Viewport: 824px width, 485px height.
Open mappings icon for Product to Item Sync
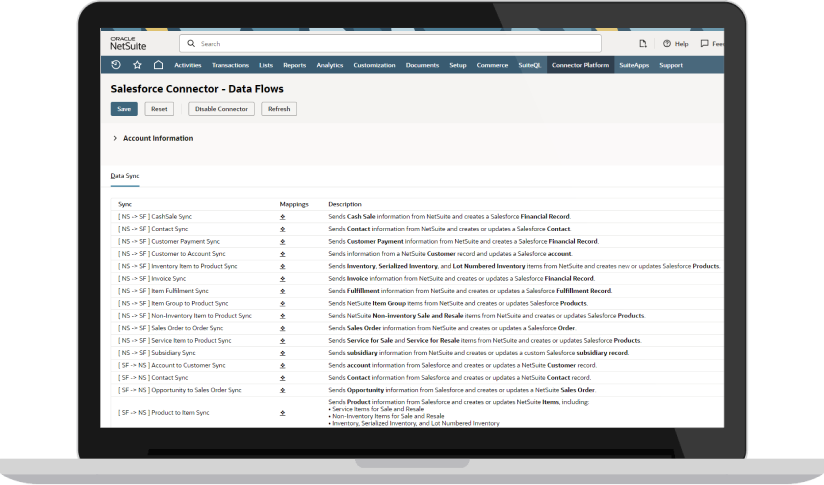tap(283, 412)
